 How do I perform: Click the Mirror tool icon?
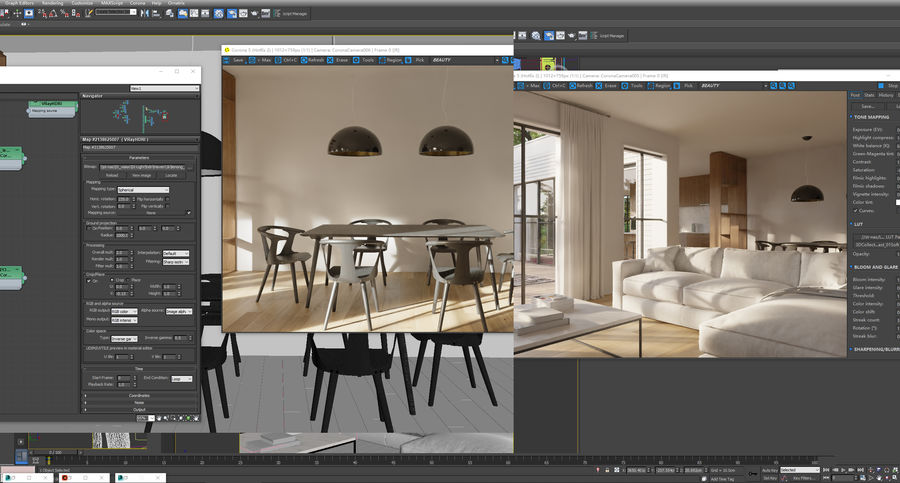[x=145, y=13]
